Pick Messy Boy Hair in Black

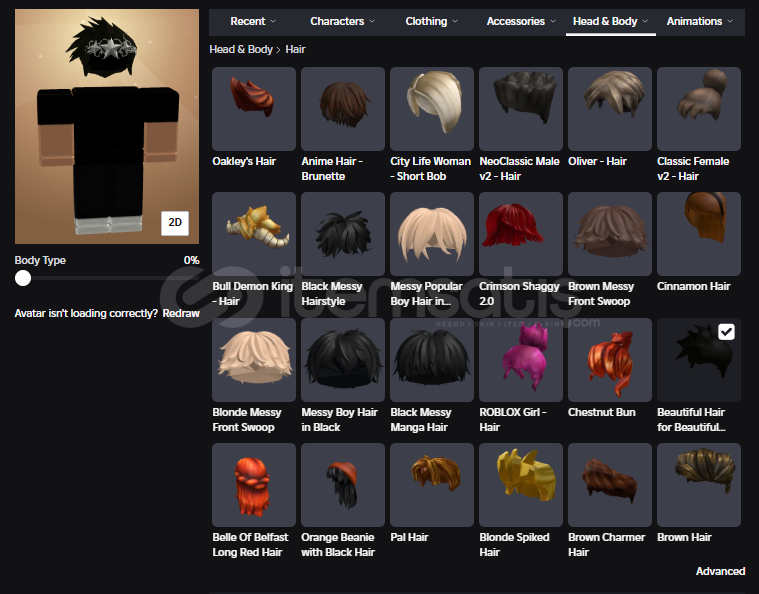343,360
